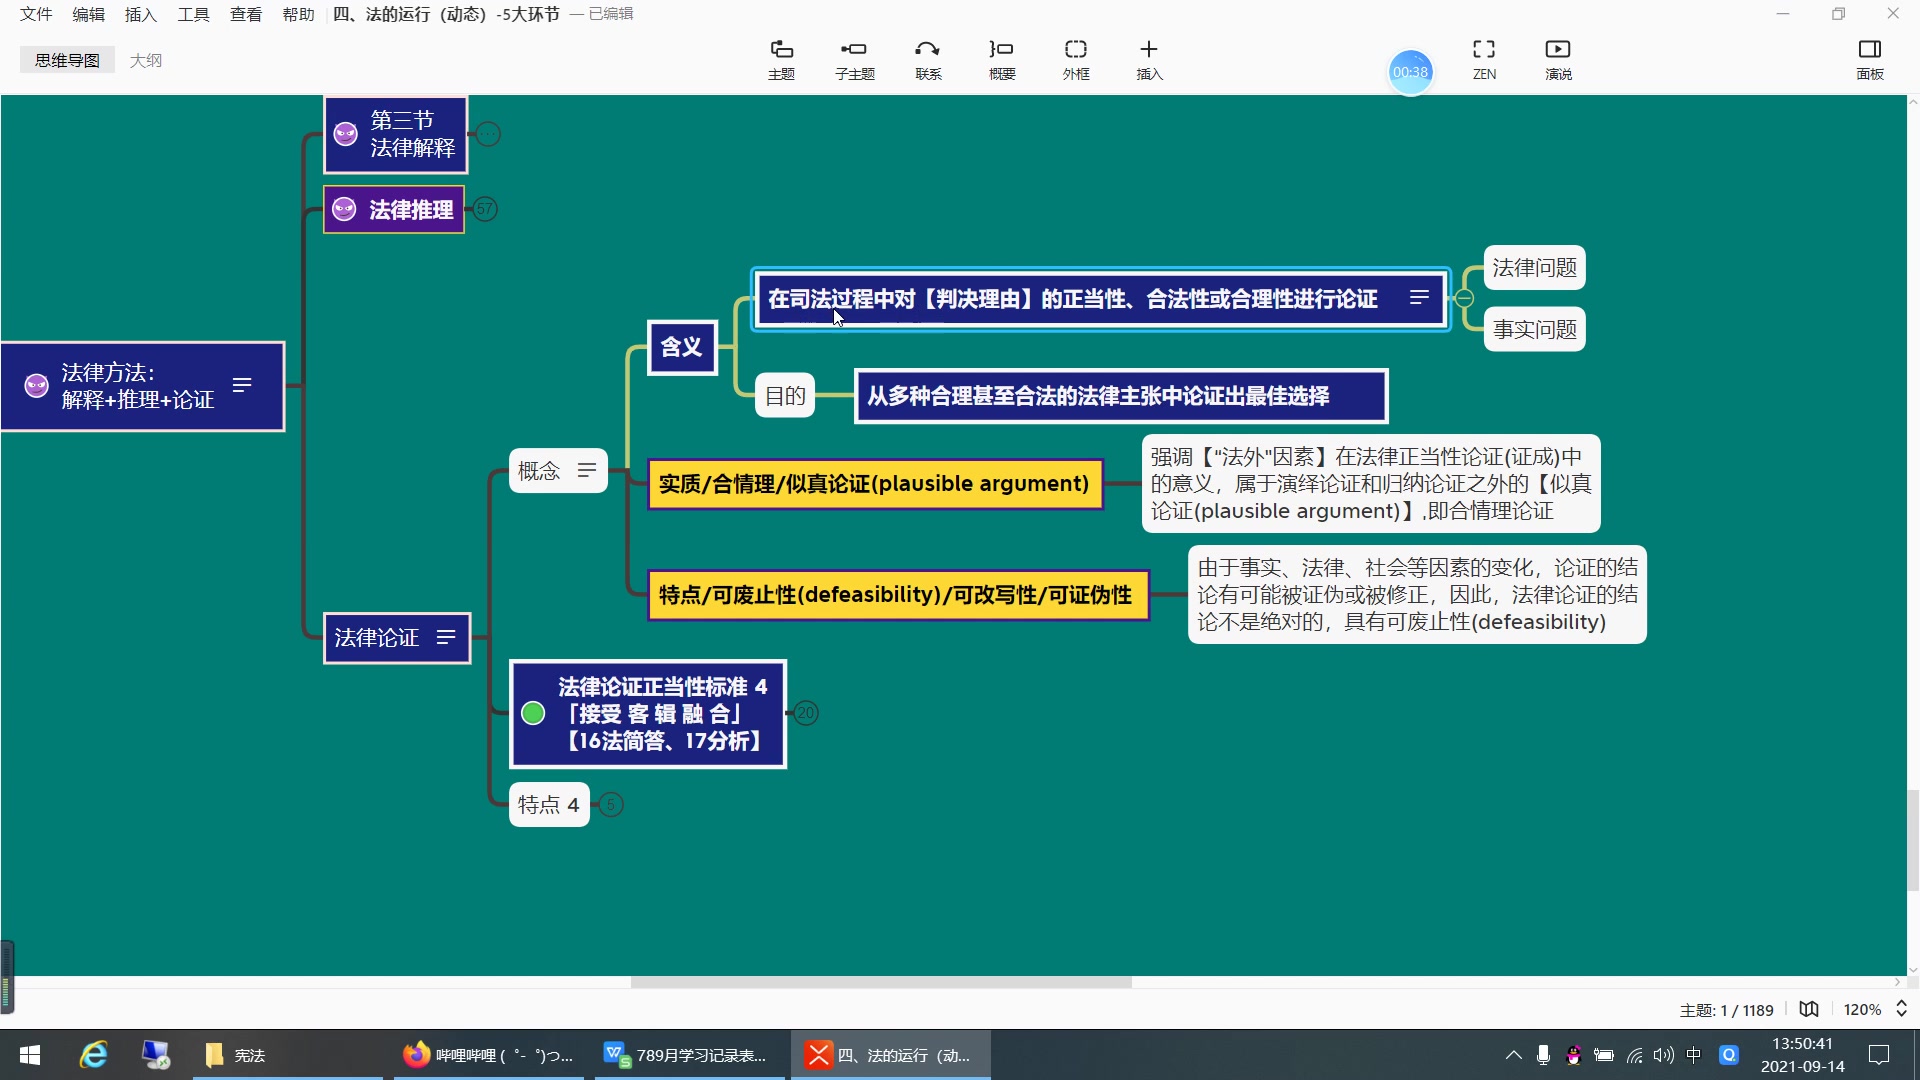Insert a new topic with 主题 icon
Image resolution: width=1920 pixels, height=1080 pixels.
coord(781,60)
